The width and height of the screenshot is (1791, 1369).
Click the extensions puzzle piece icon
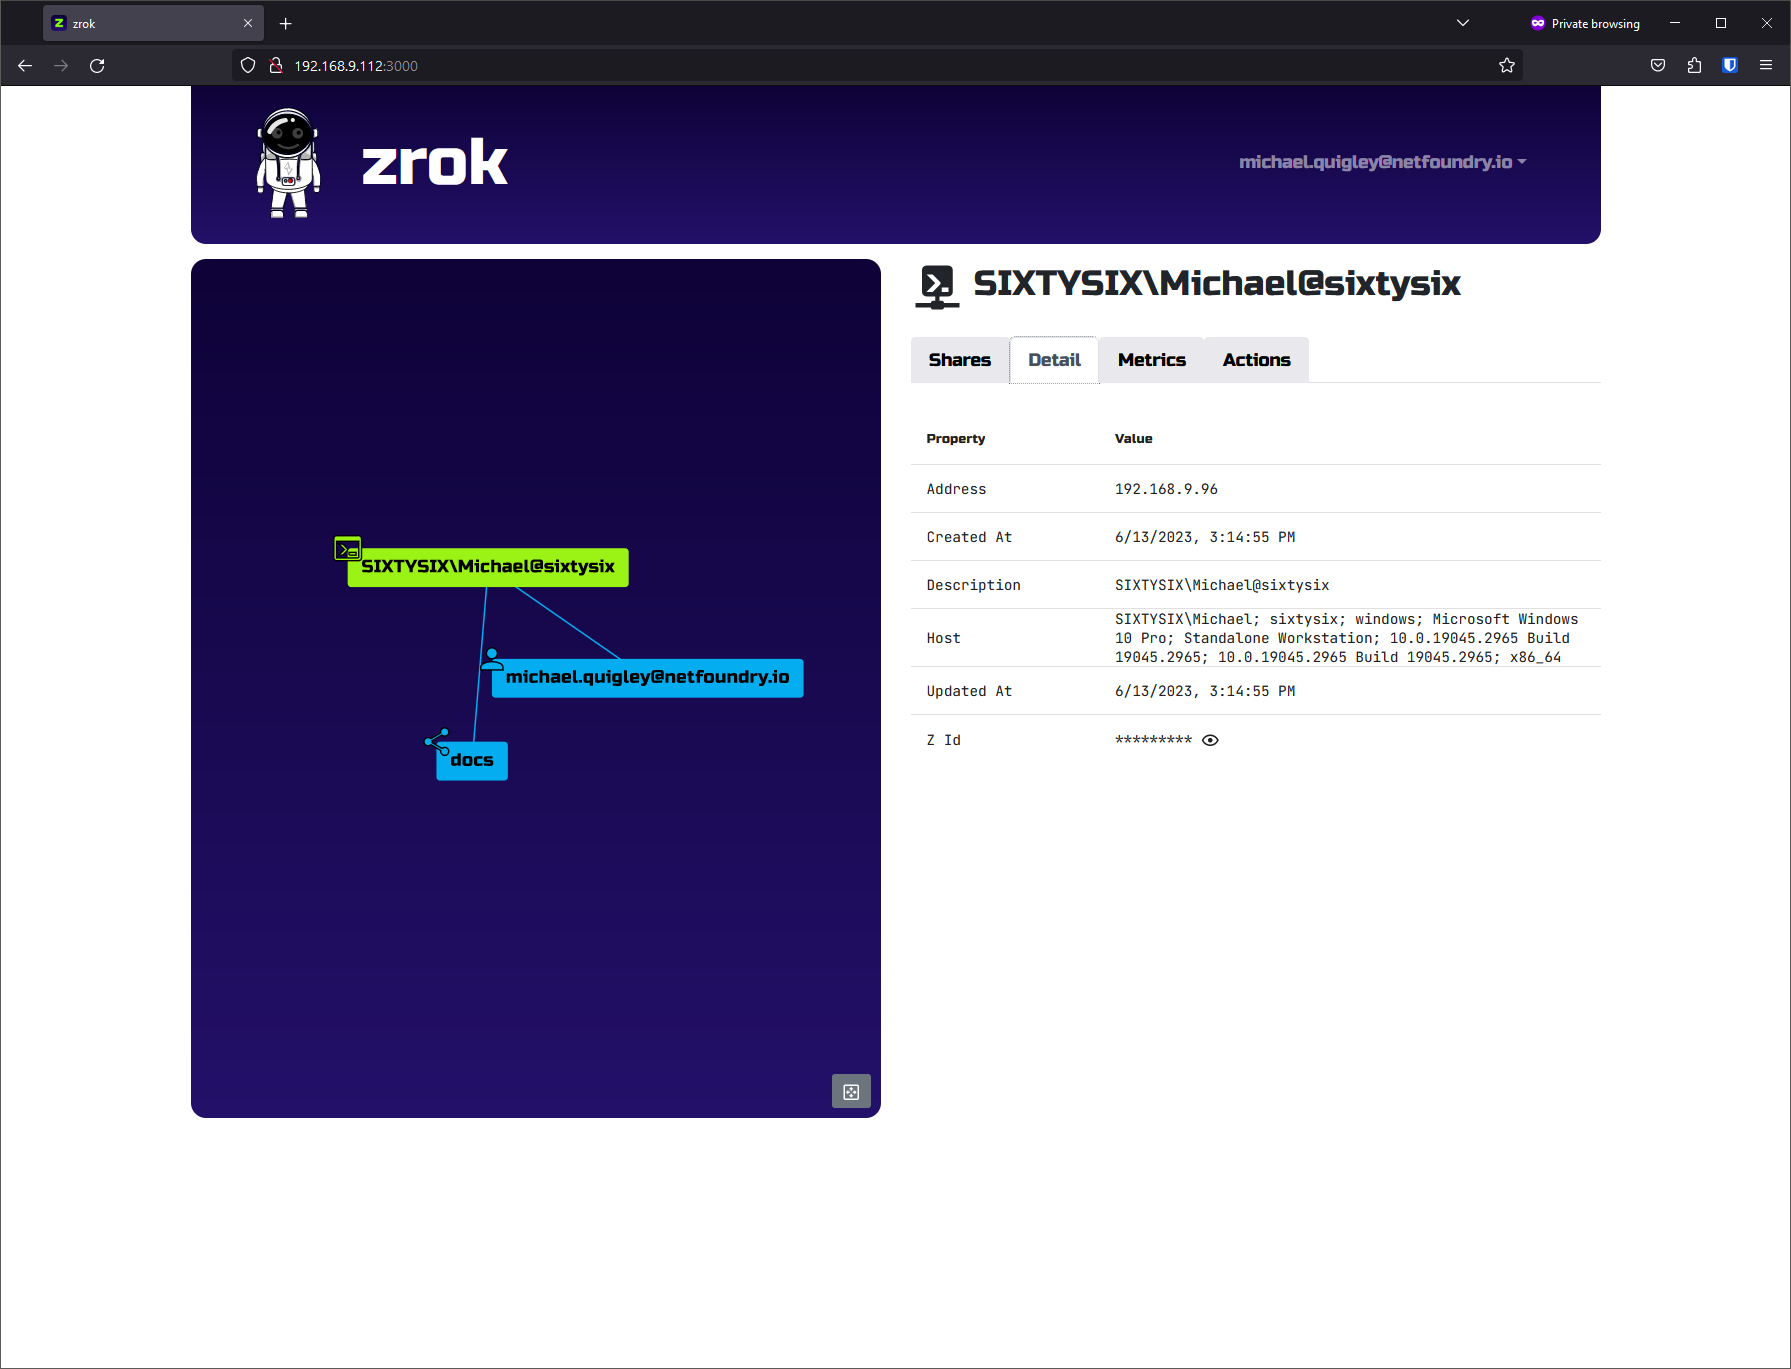coord(1693,65)
